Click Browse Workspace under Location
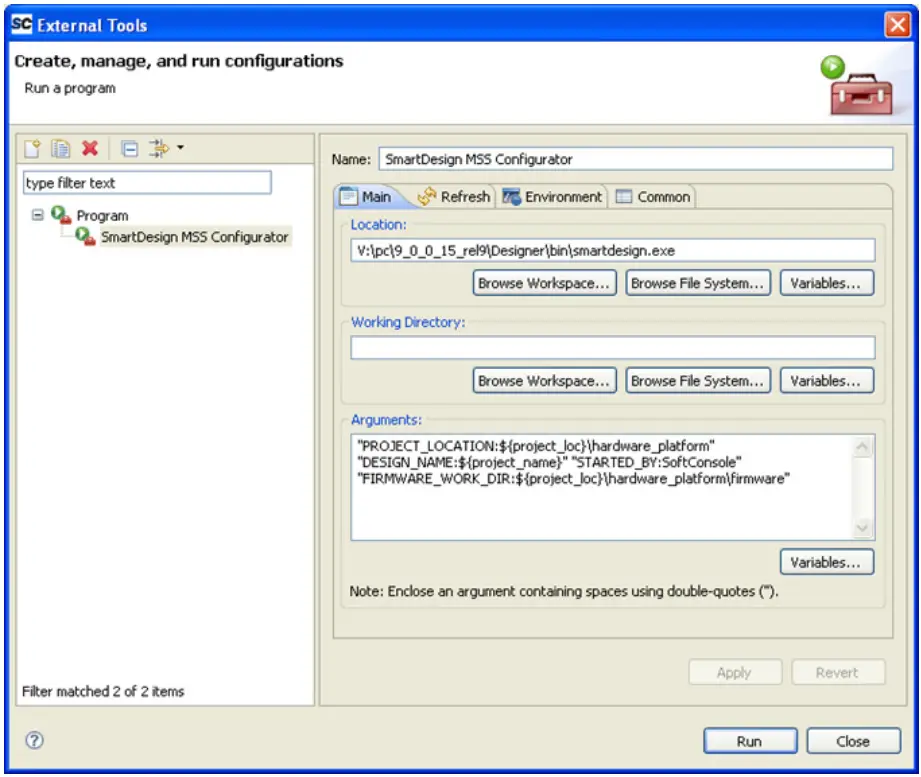Image resolution: width=921 pixels, height=777 pixels. coord(544,283)
